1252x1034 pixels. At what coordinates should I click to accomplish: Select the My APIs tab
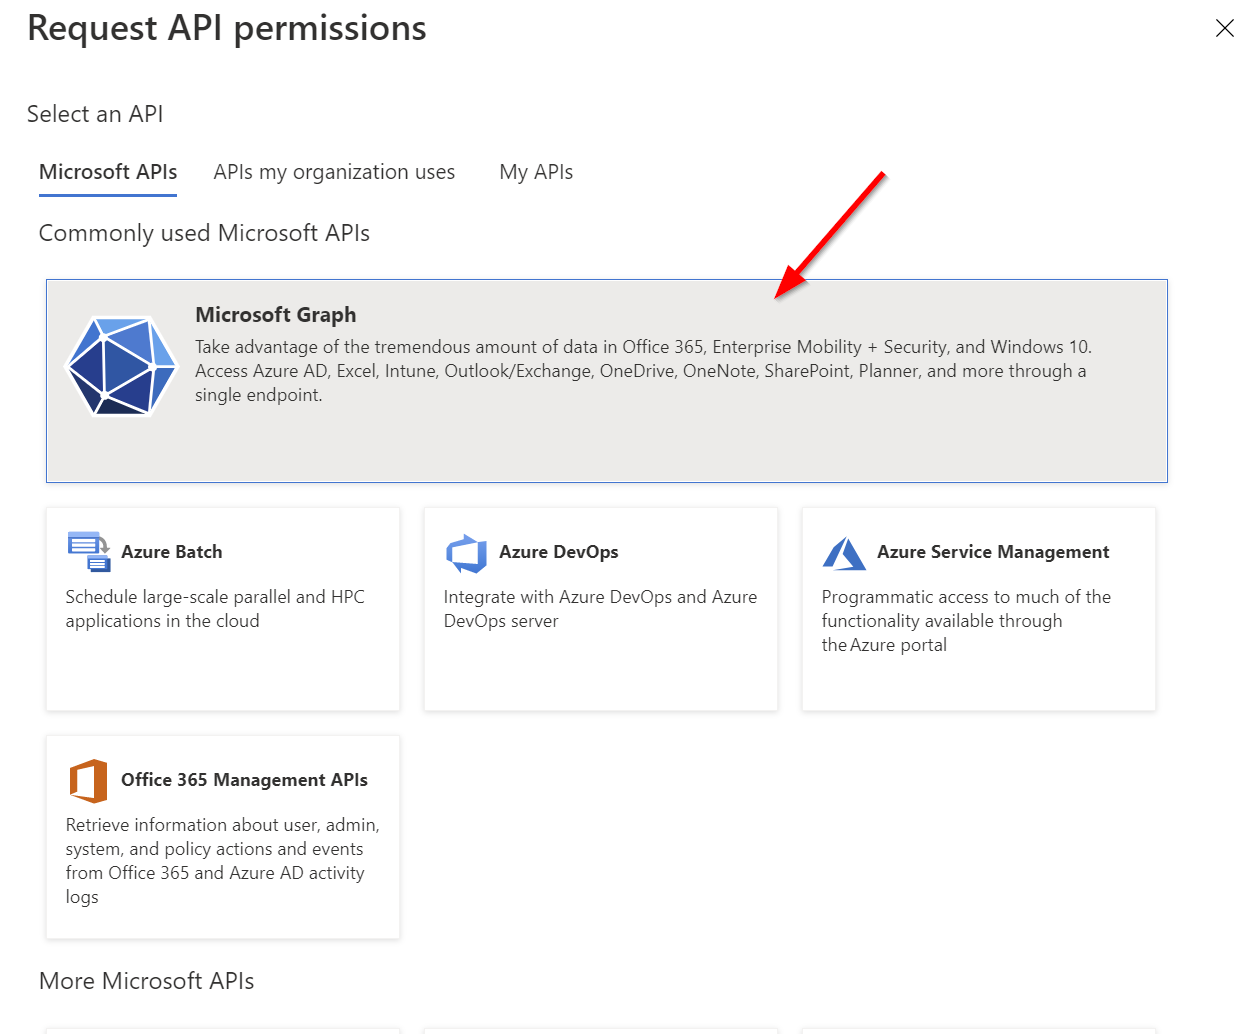coord(536,172)
